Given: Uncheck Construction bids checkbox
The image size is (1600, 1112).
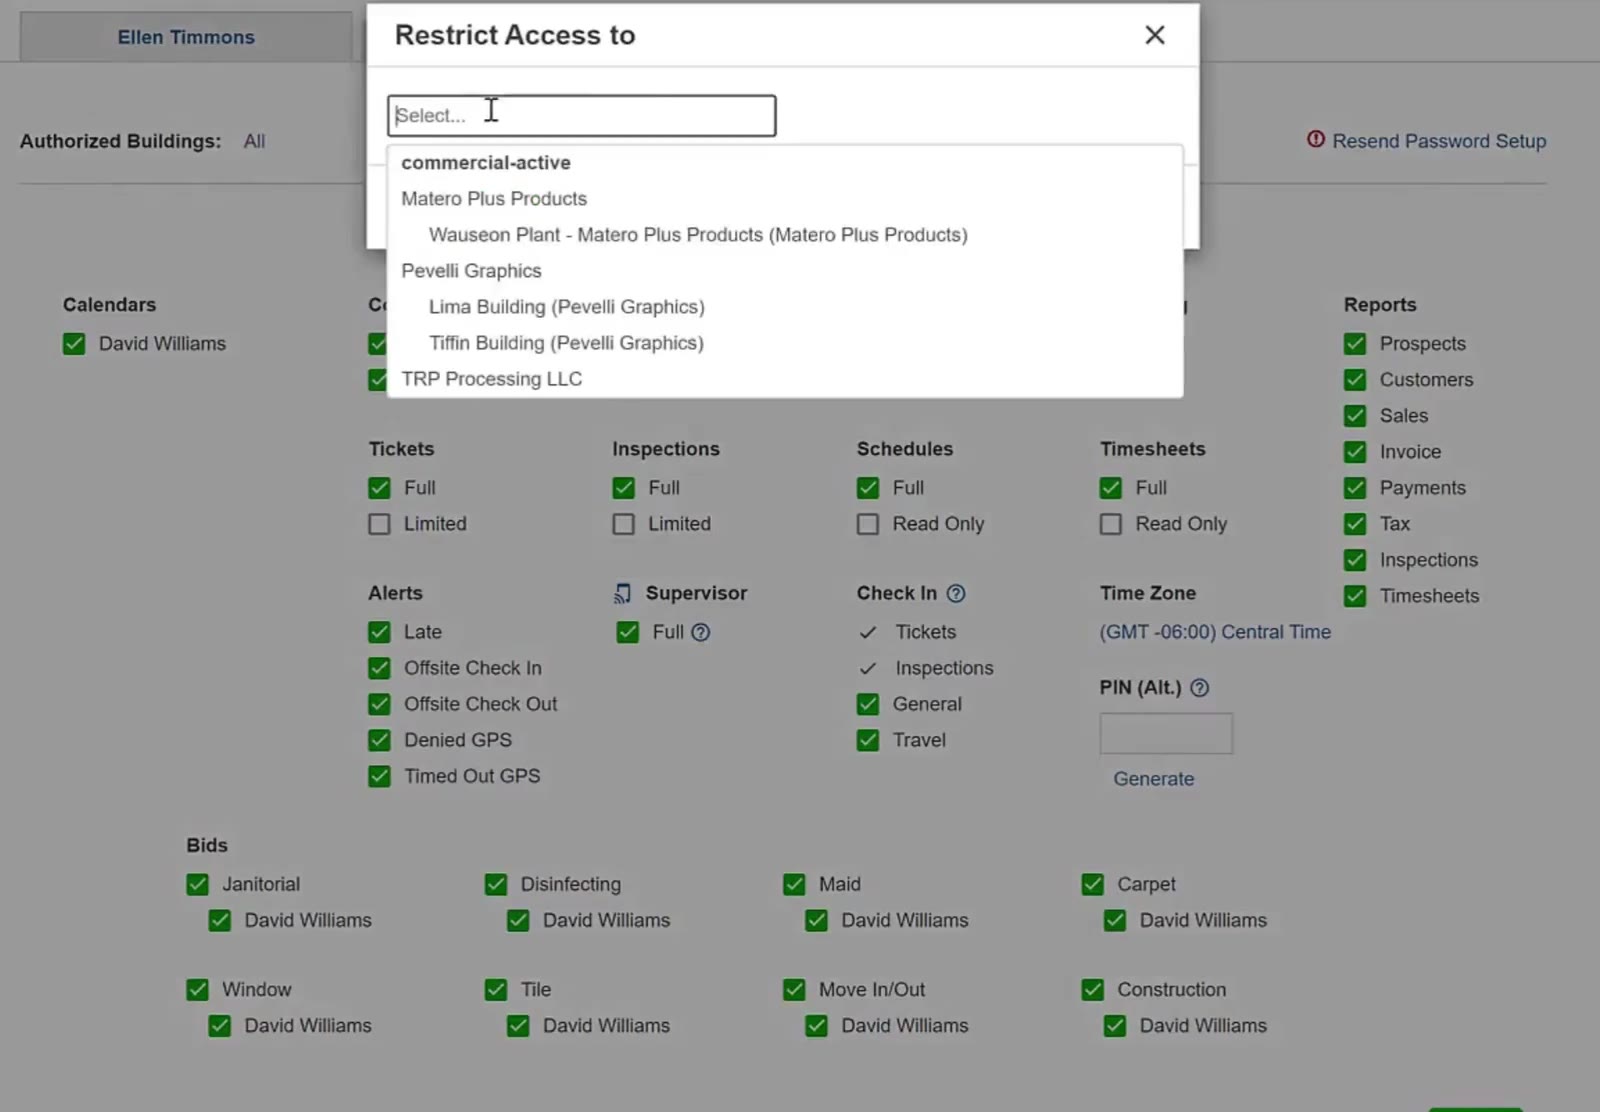Looking at the screenshot, I should [x=1093, y=990].
